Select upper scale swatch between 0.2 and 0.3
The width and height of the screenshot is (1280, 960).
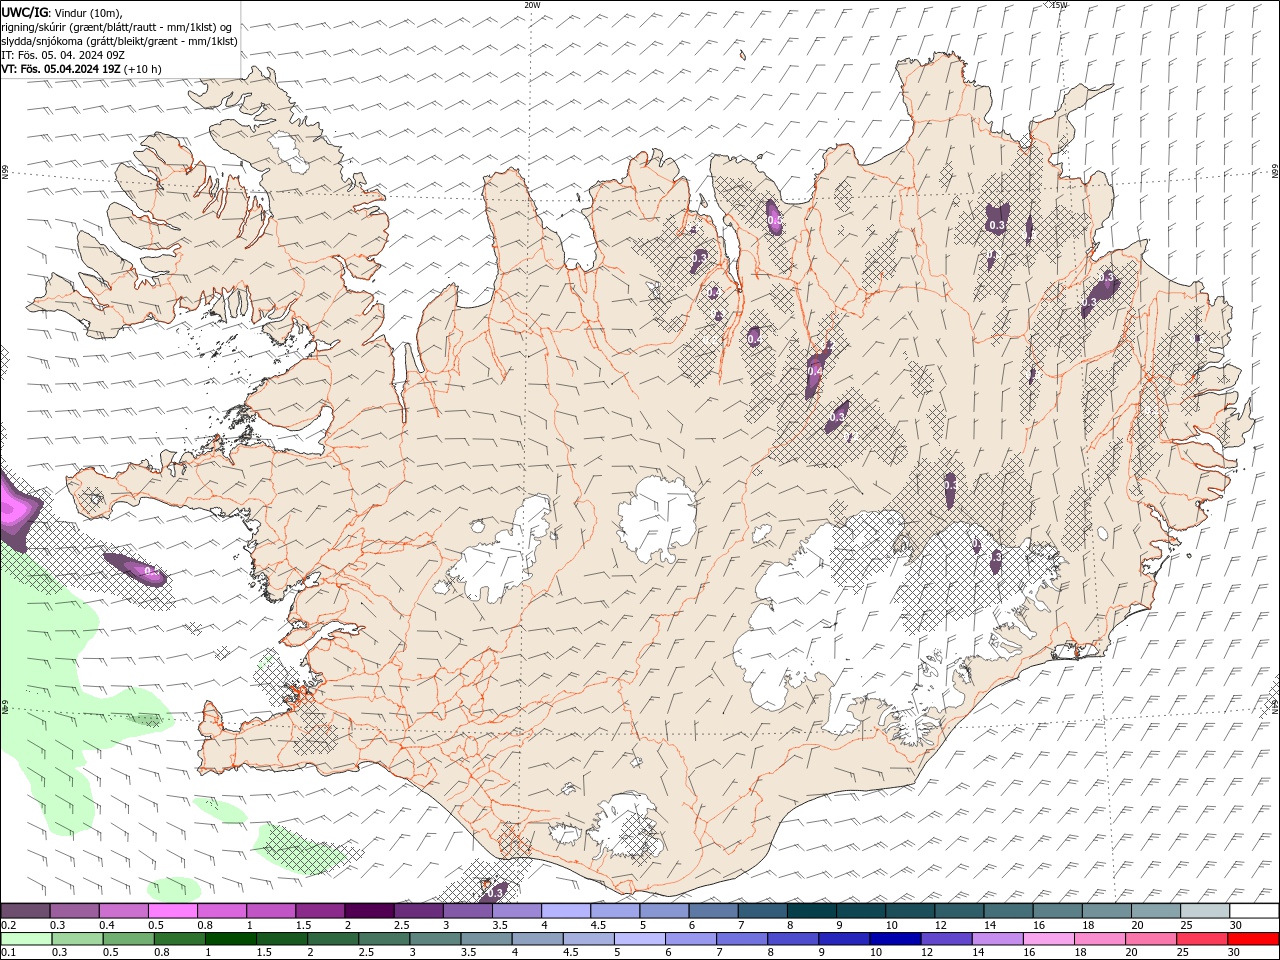(25, 910)
